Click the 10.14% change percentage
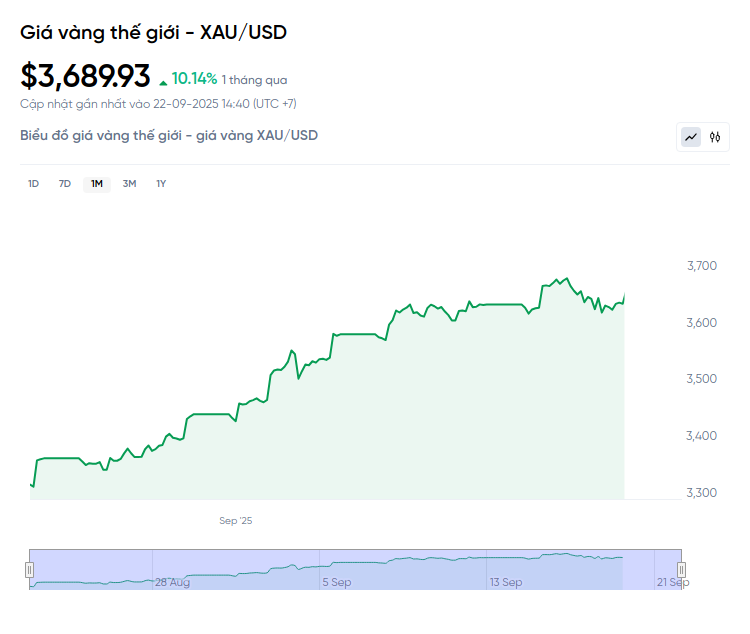This screenshot has width=750, height=634. (194, 78)
